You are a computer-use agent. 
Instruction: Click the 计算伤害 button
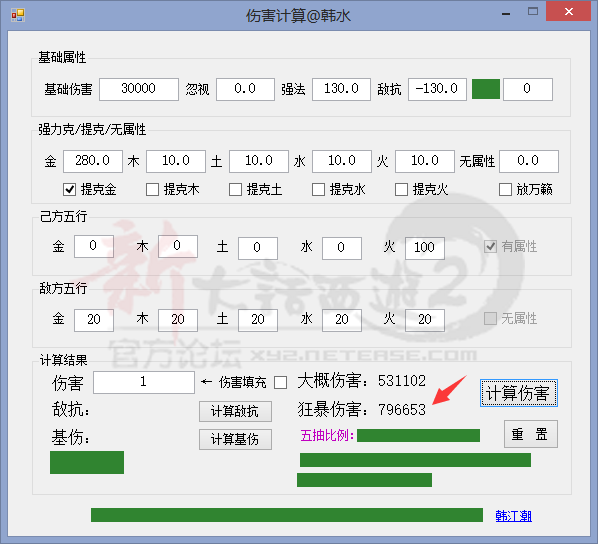point(519,393)
